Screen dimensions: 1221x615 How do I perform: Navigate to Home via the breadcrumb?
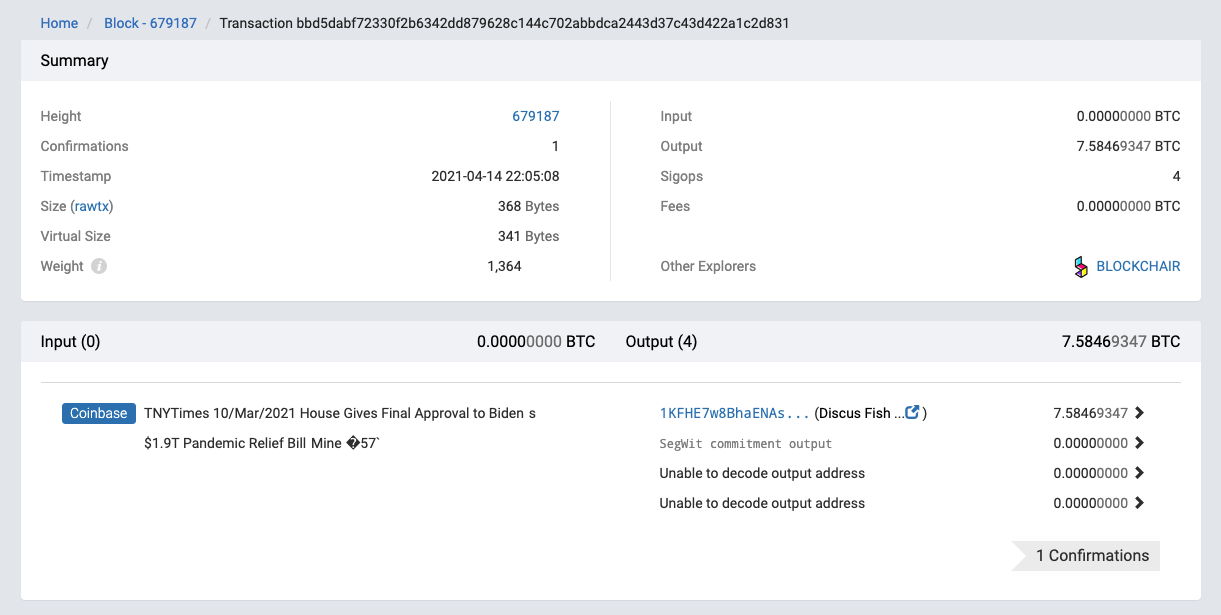[59, 22]
